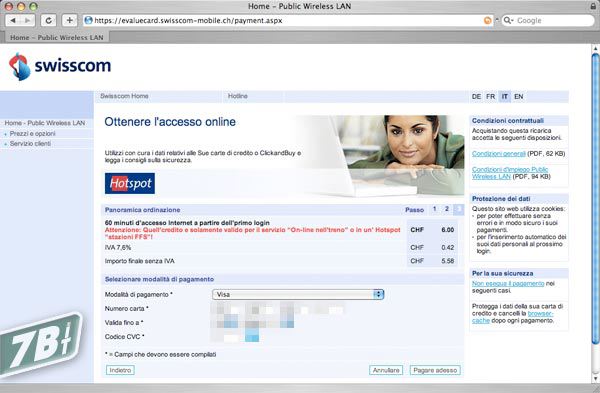Click the vertical page scrollbar
This screenshot has width=600, height=393.
[x=595, y=199]
